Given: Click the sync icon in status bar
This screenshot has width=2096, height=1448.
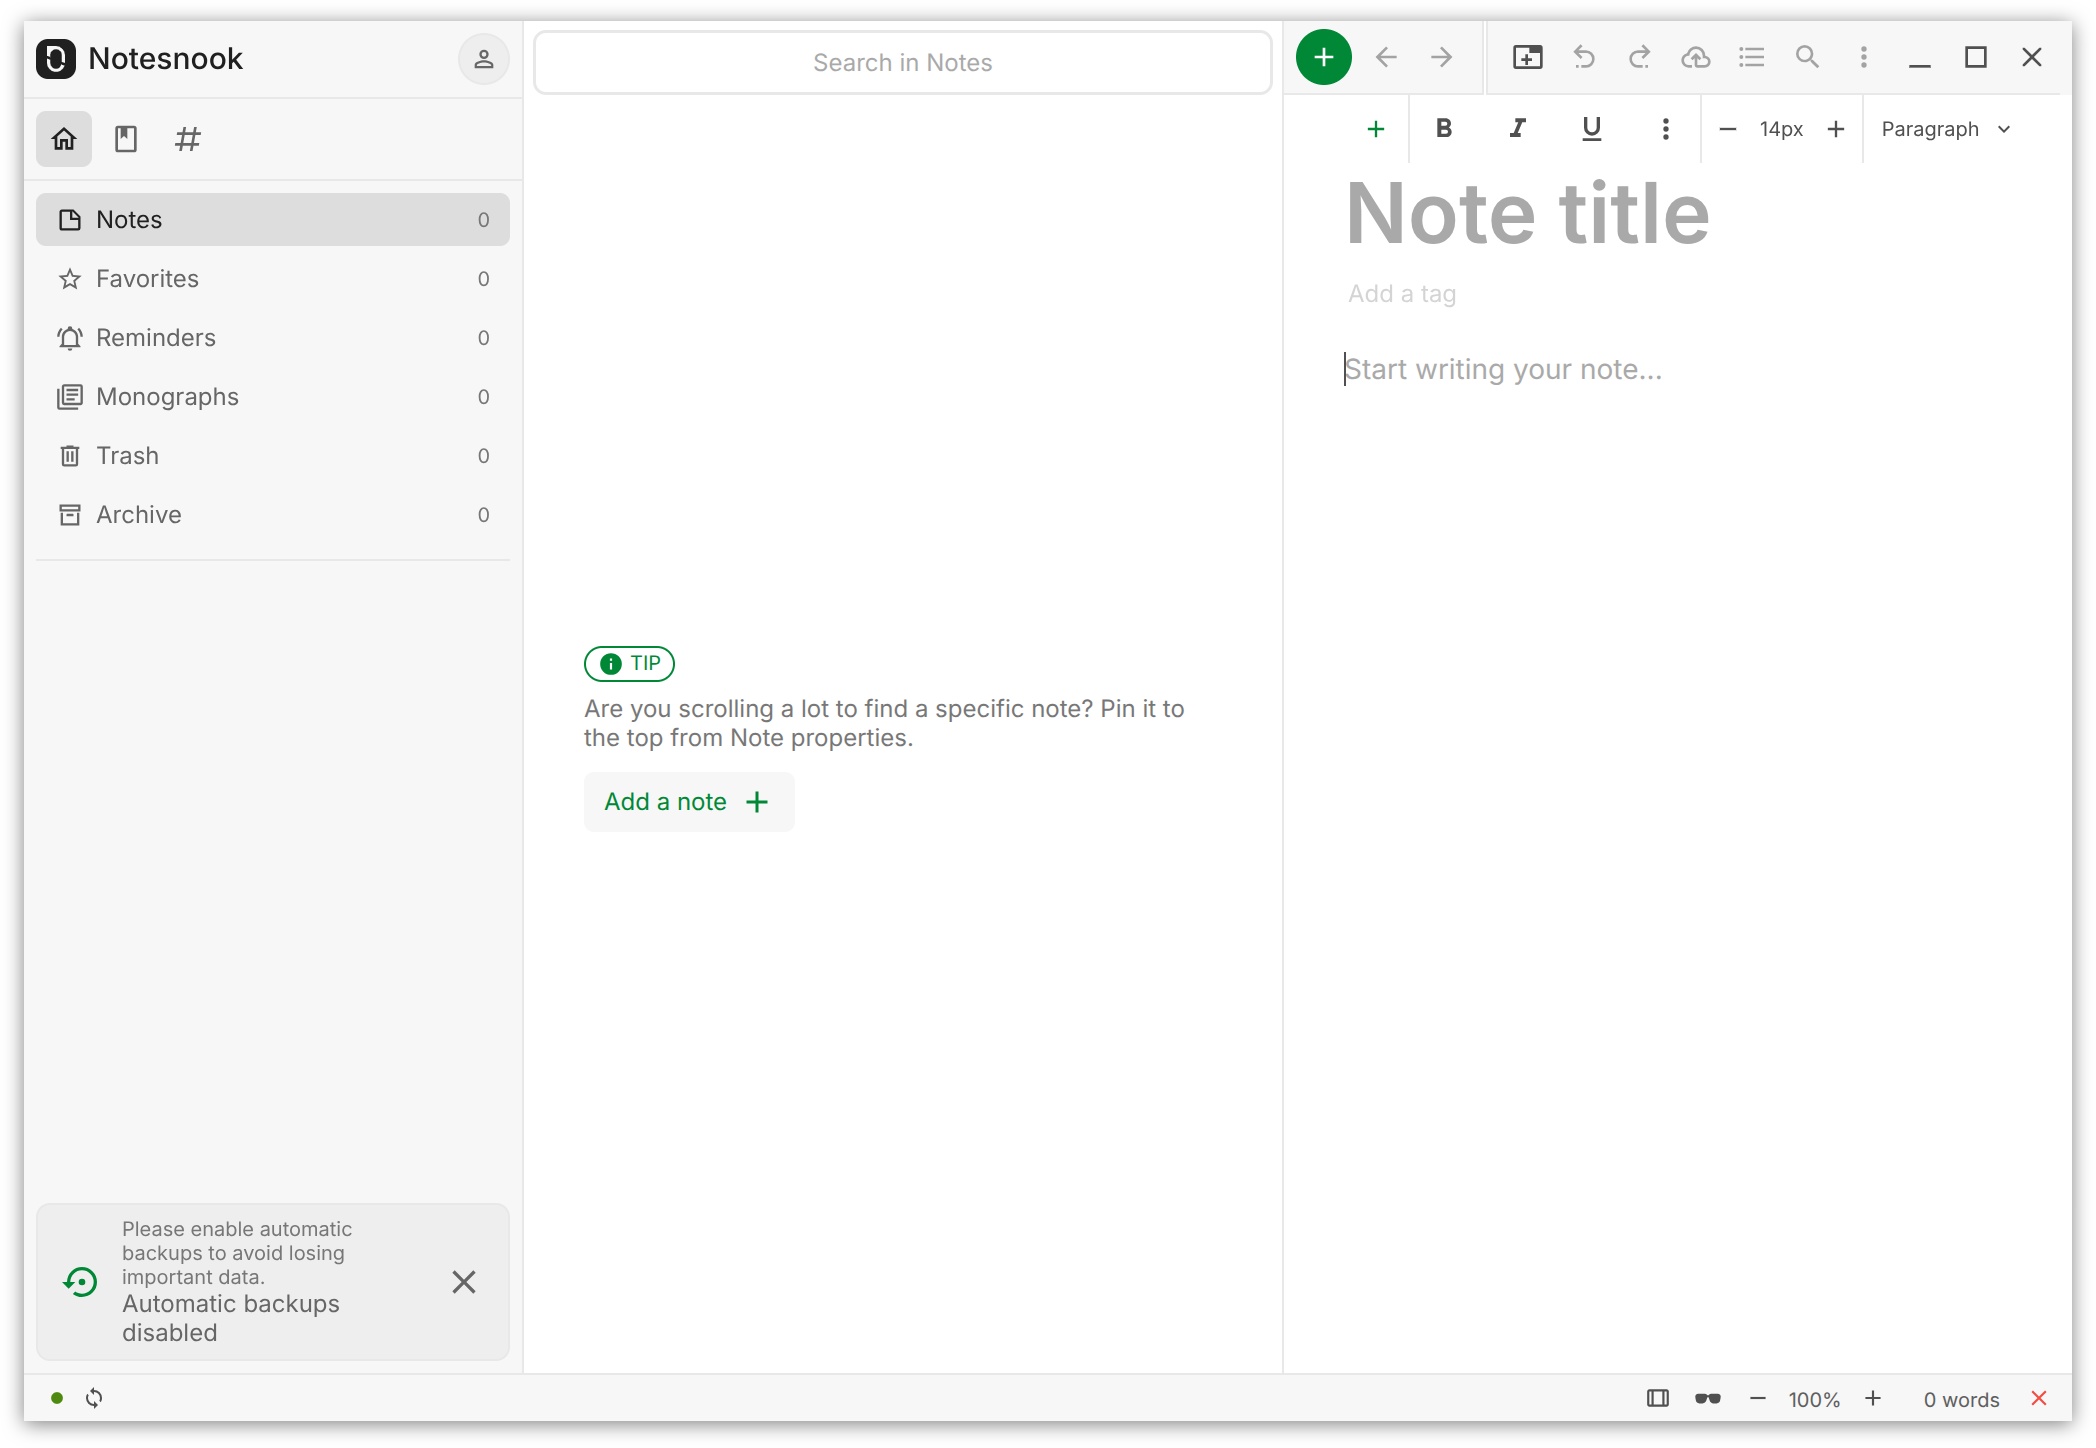Looking at the screenshot, I should (x=94, y=1398).
